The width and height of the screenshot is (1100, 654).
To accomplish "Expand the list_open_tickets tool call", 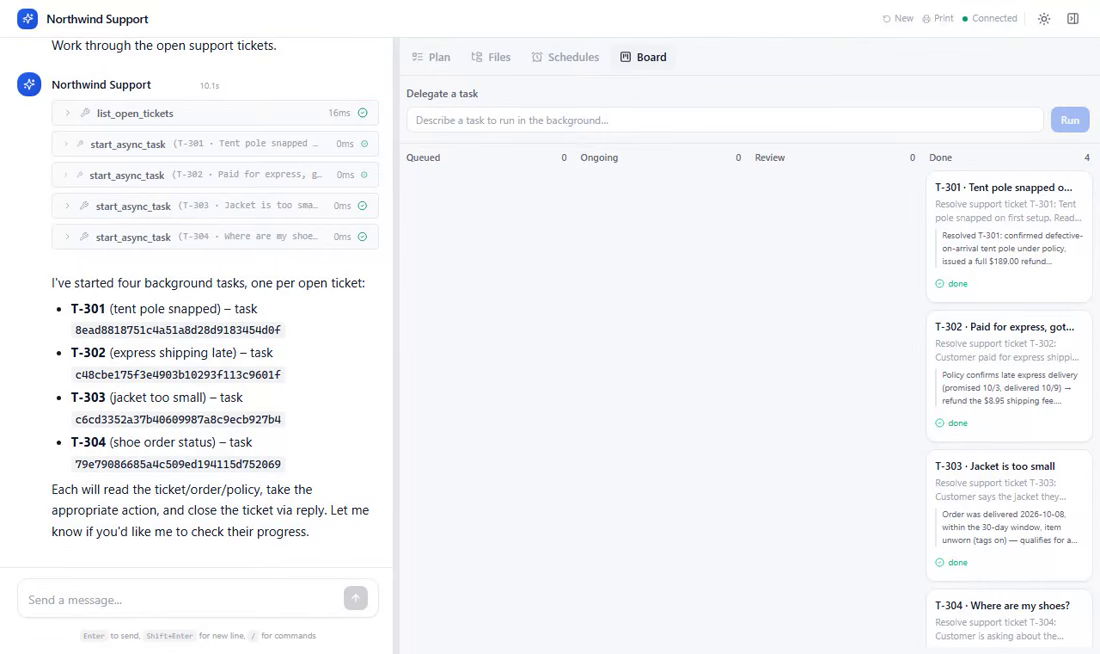I will [215, 113].
